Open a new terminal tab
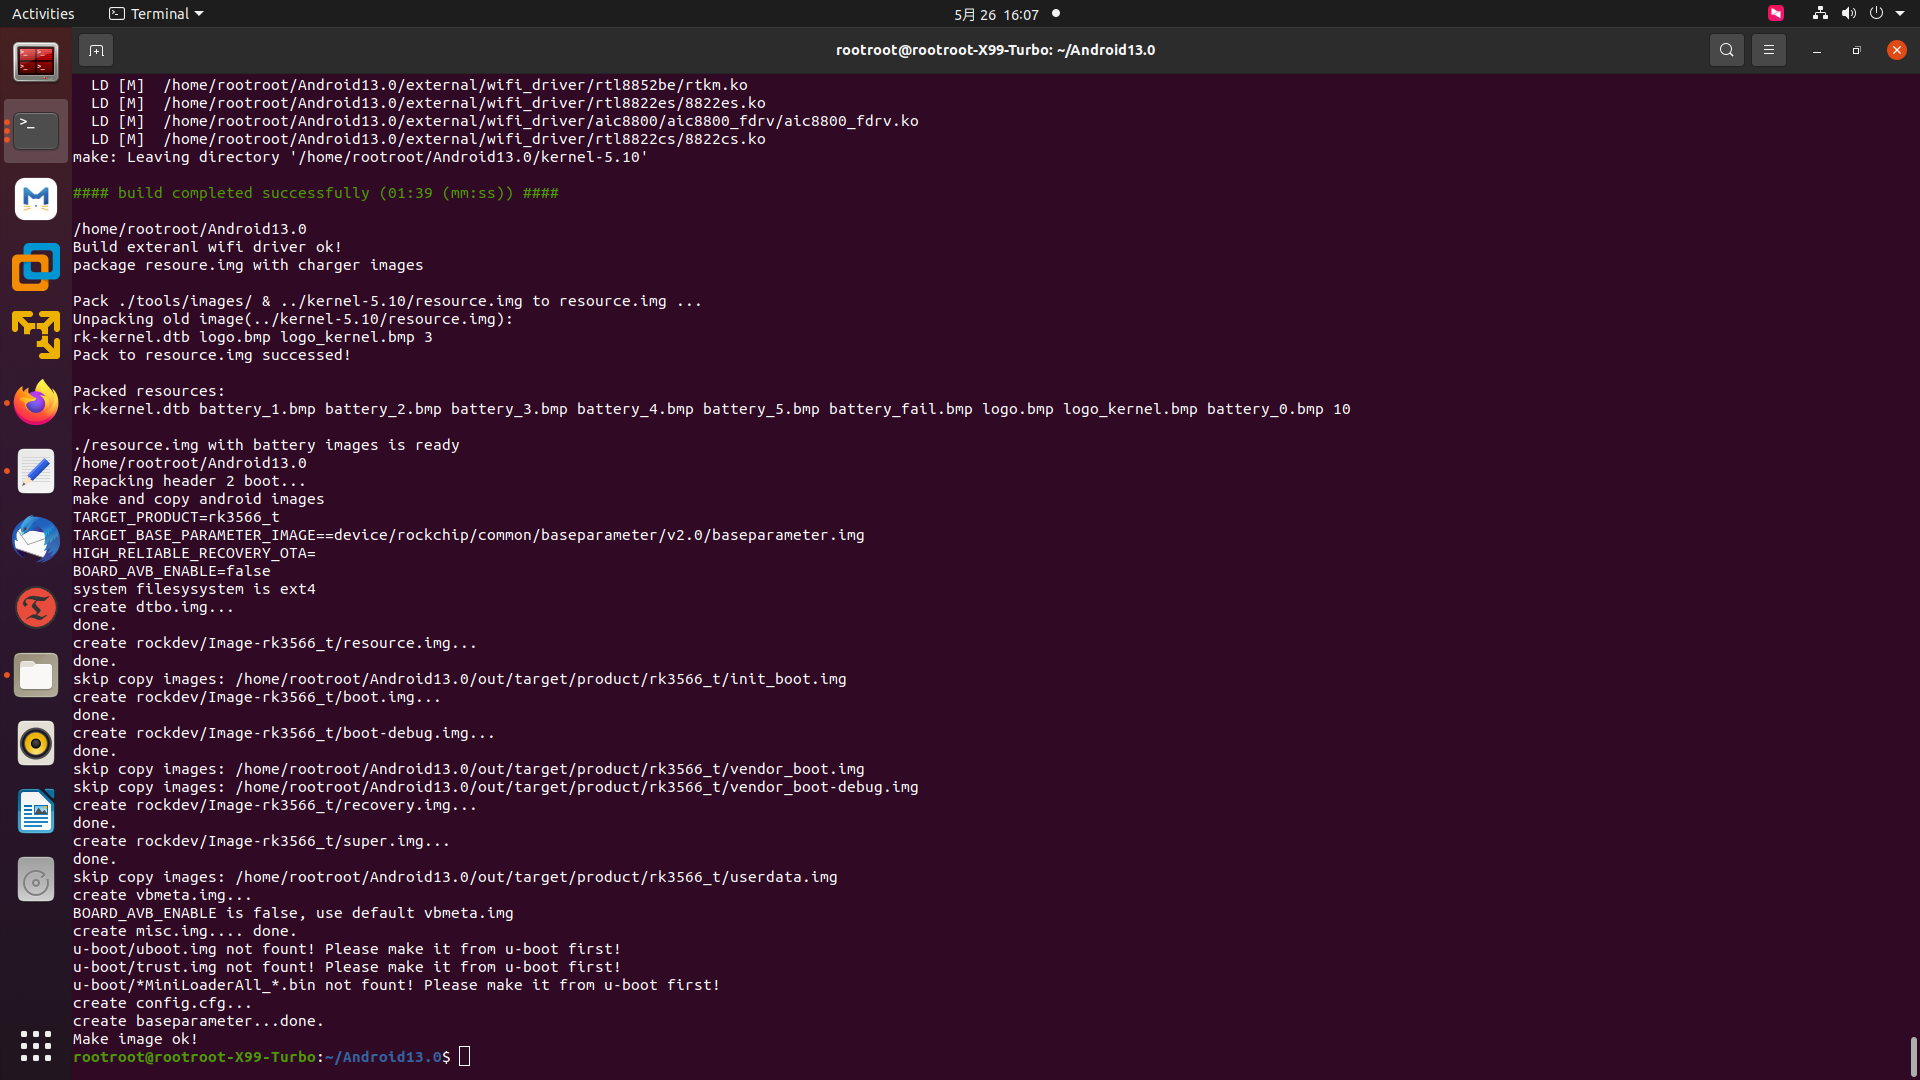The width and height of the screenshot is (1920, 1080). (96, 50)
